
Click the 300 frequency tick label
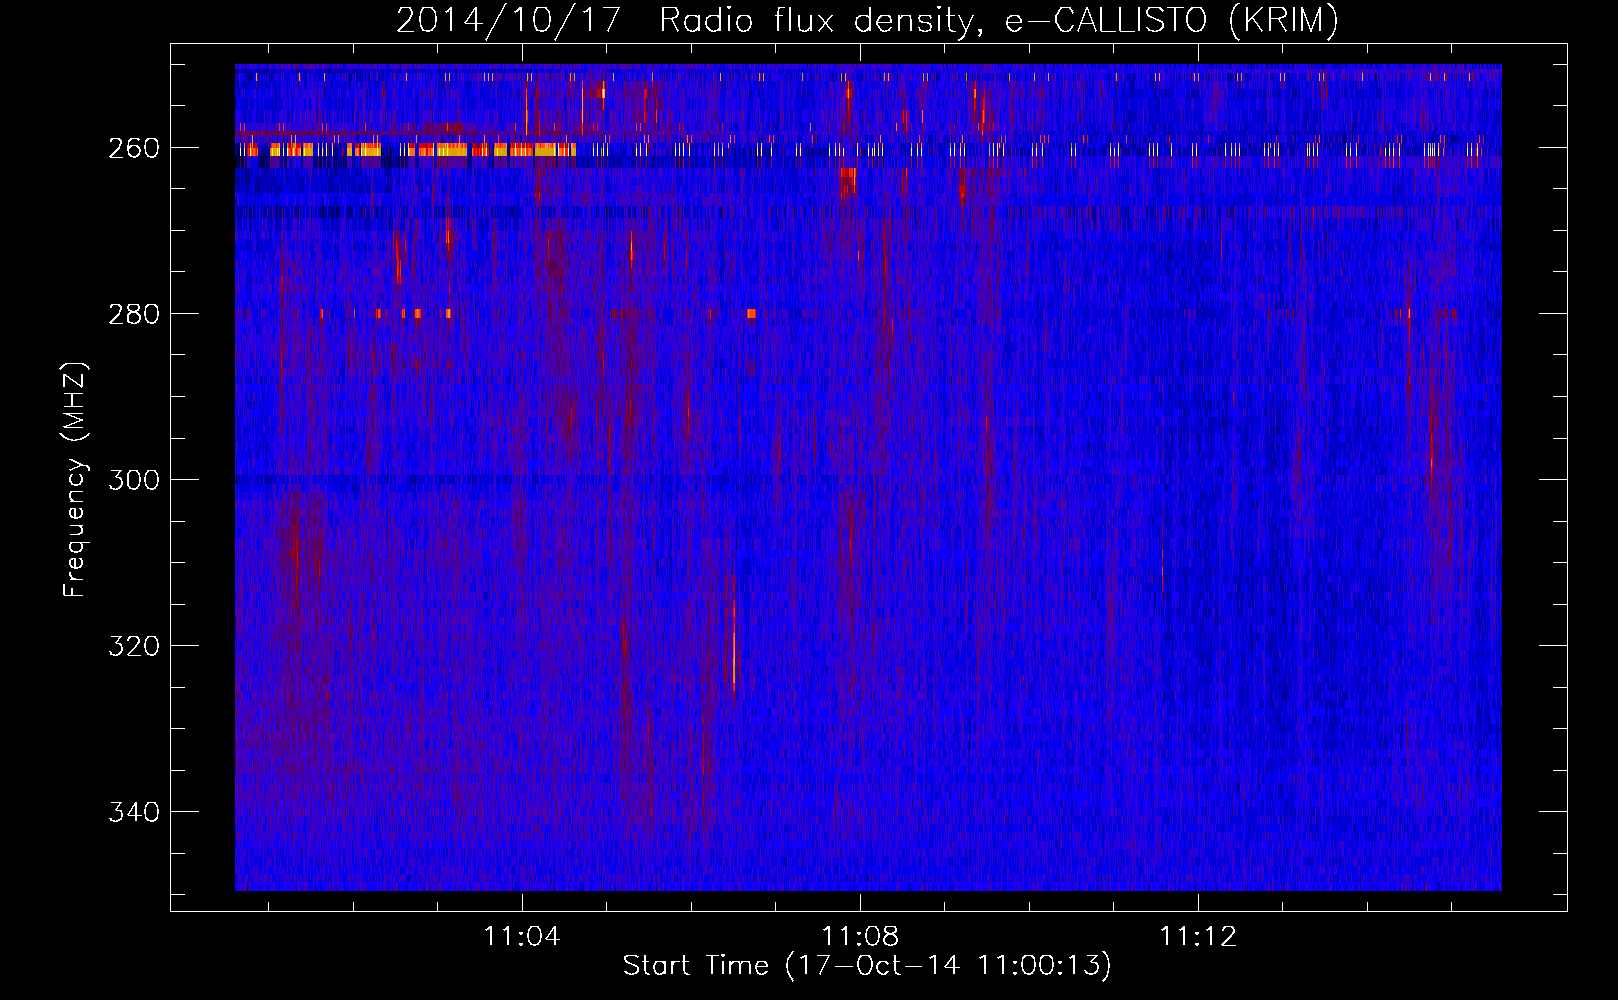pos(134,480)
